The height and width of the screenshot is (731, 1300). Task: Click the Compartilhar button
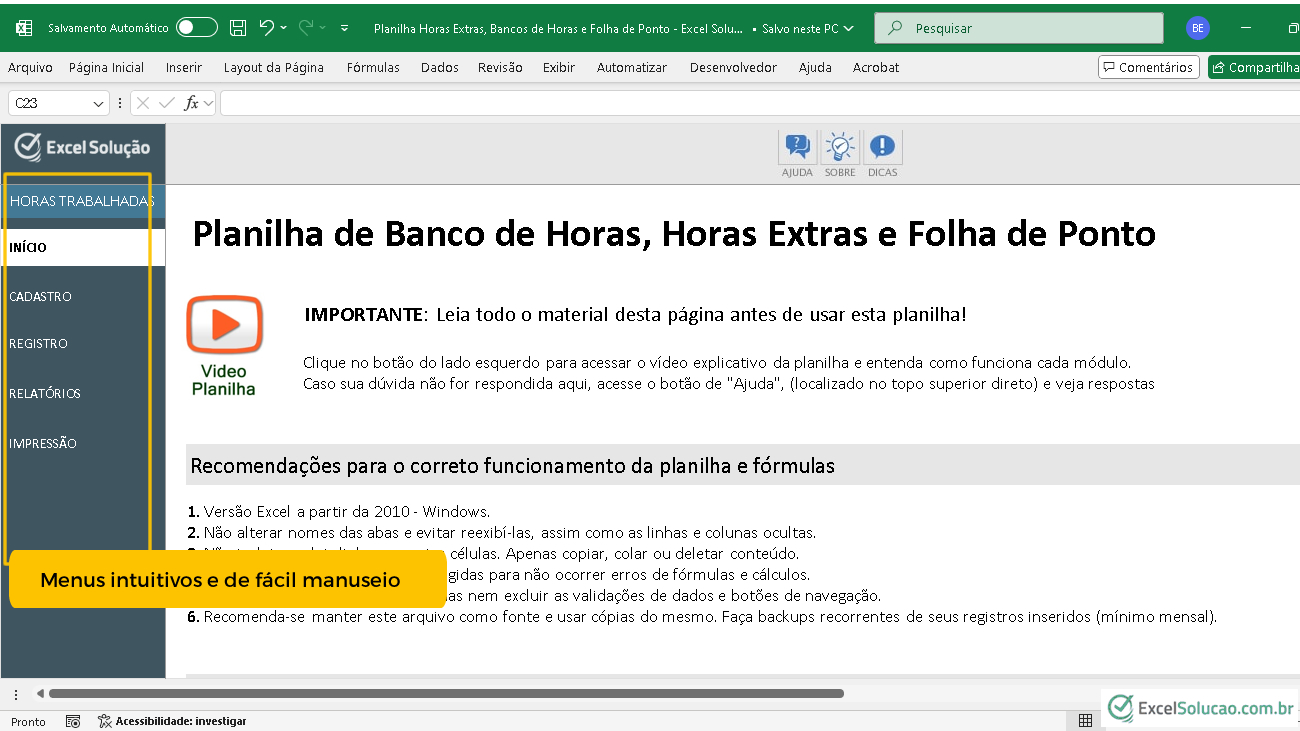click(1255, 67)
